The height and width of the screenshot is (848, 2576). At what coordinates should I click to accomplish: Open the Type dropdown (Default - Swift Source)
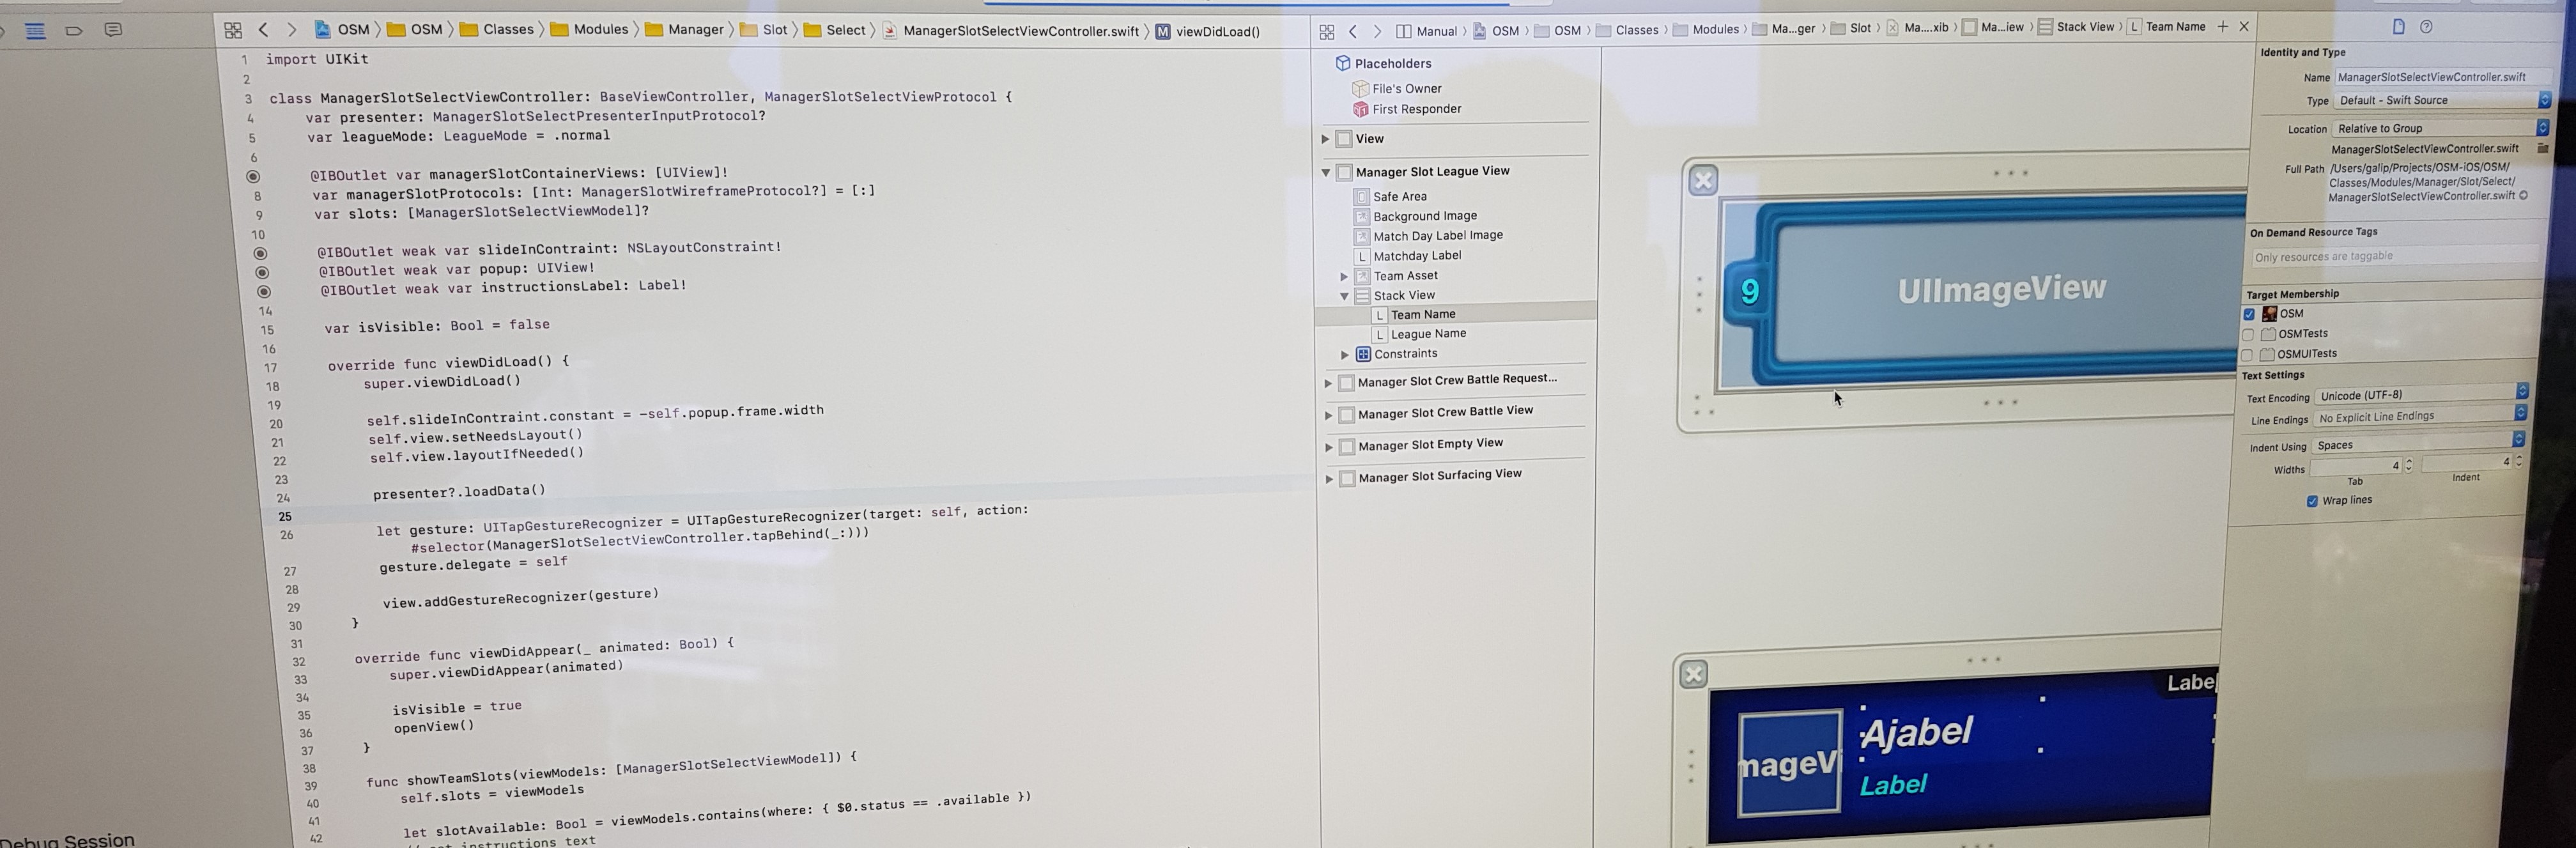(x=2443, y=100)
